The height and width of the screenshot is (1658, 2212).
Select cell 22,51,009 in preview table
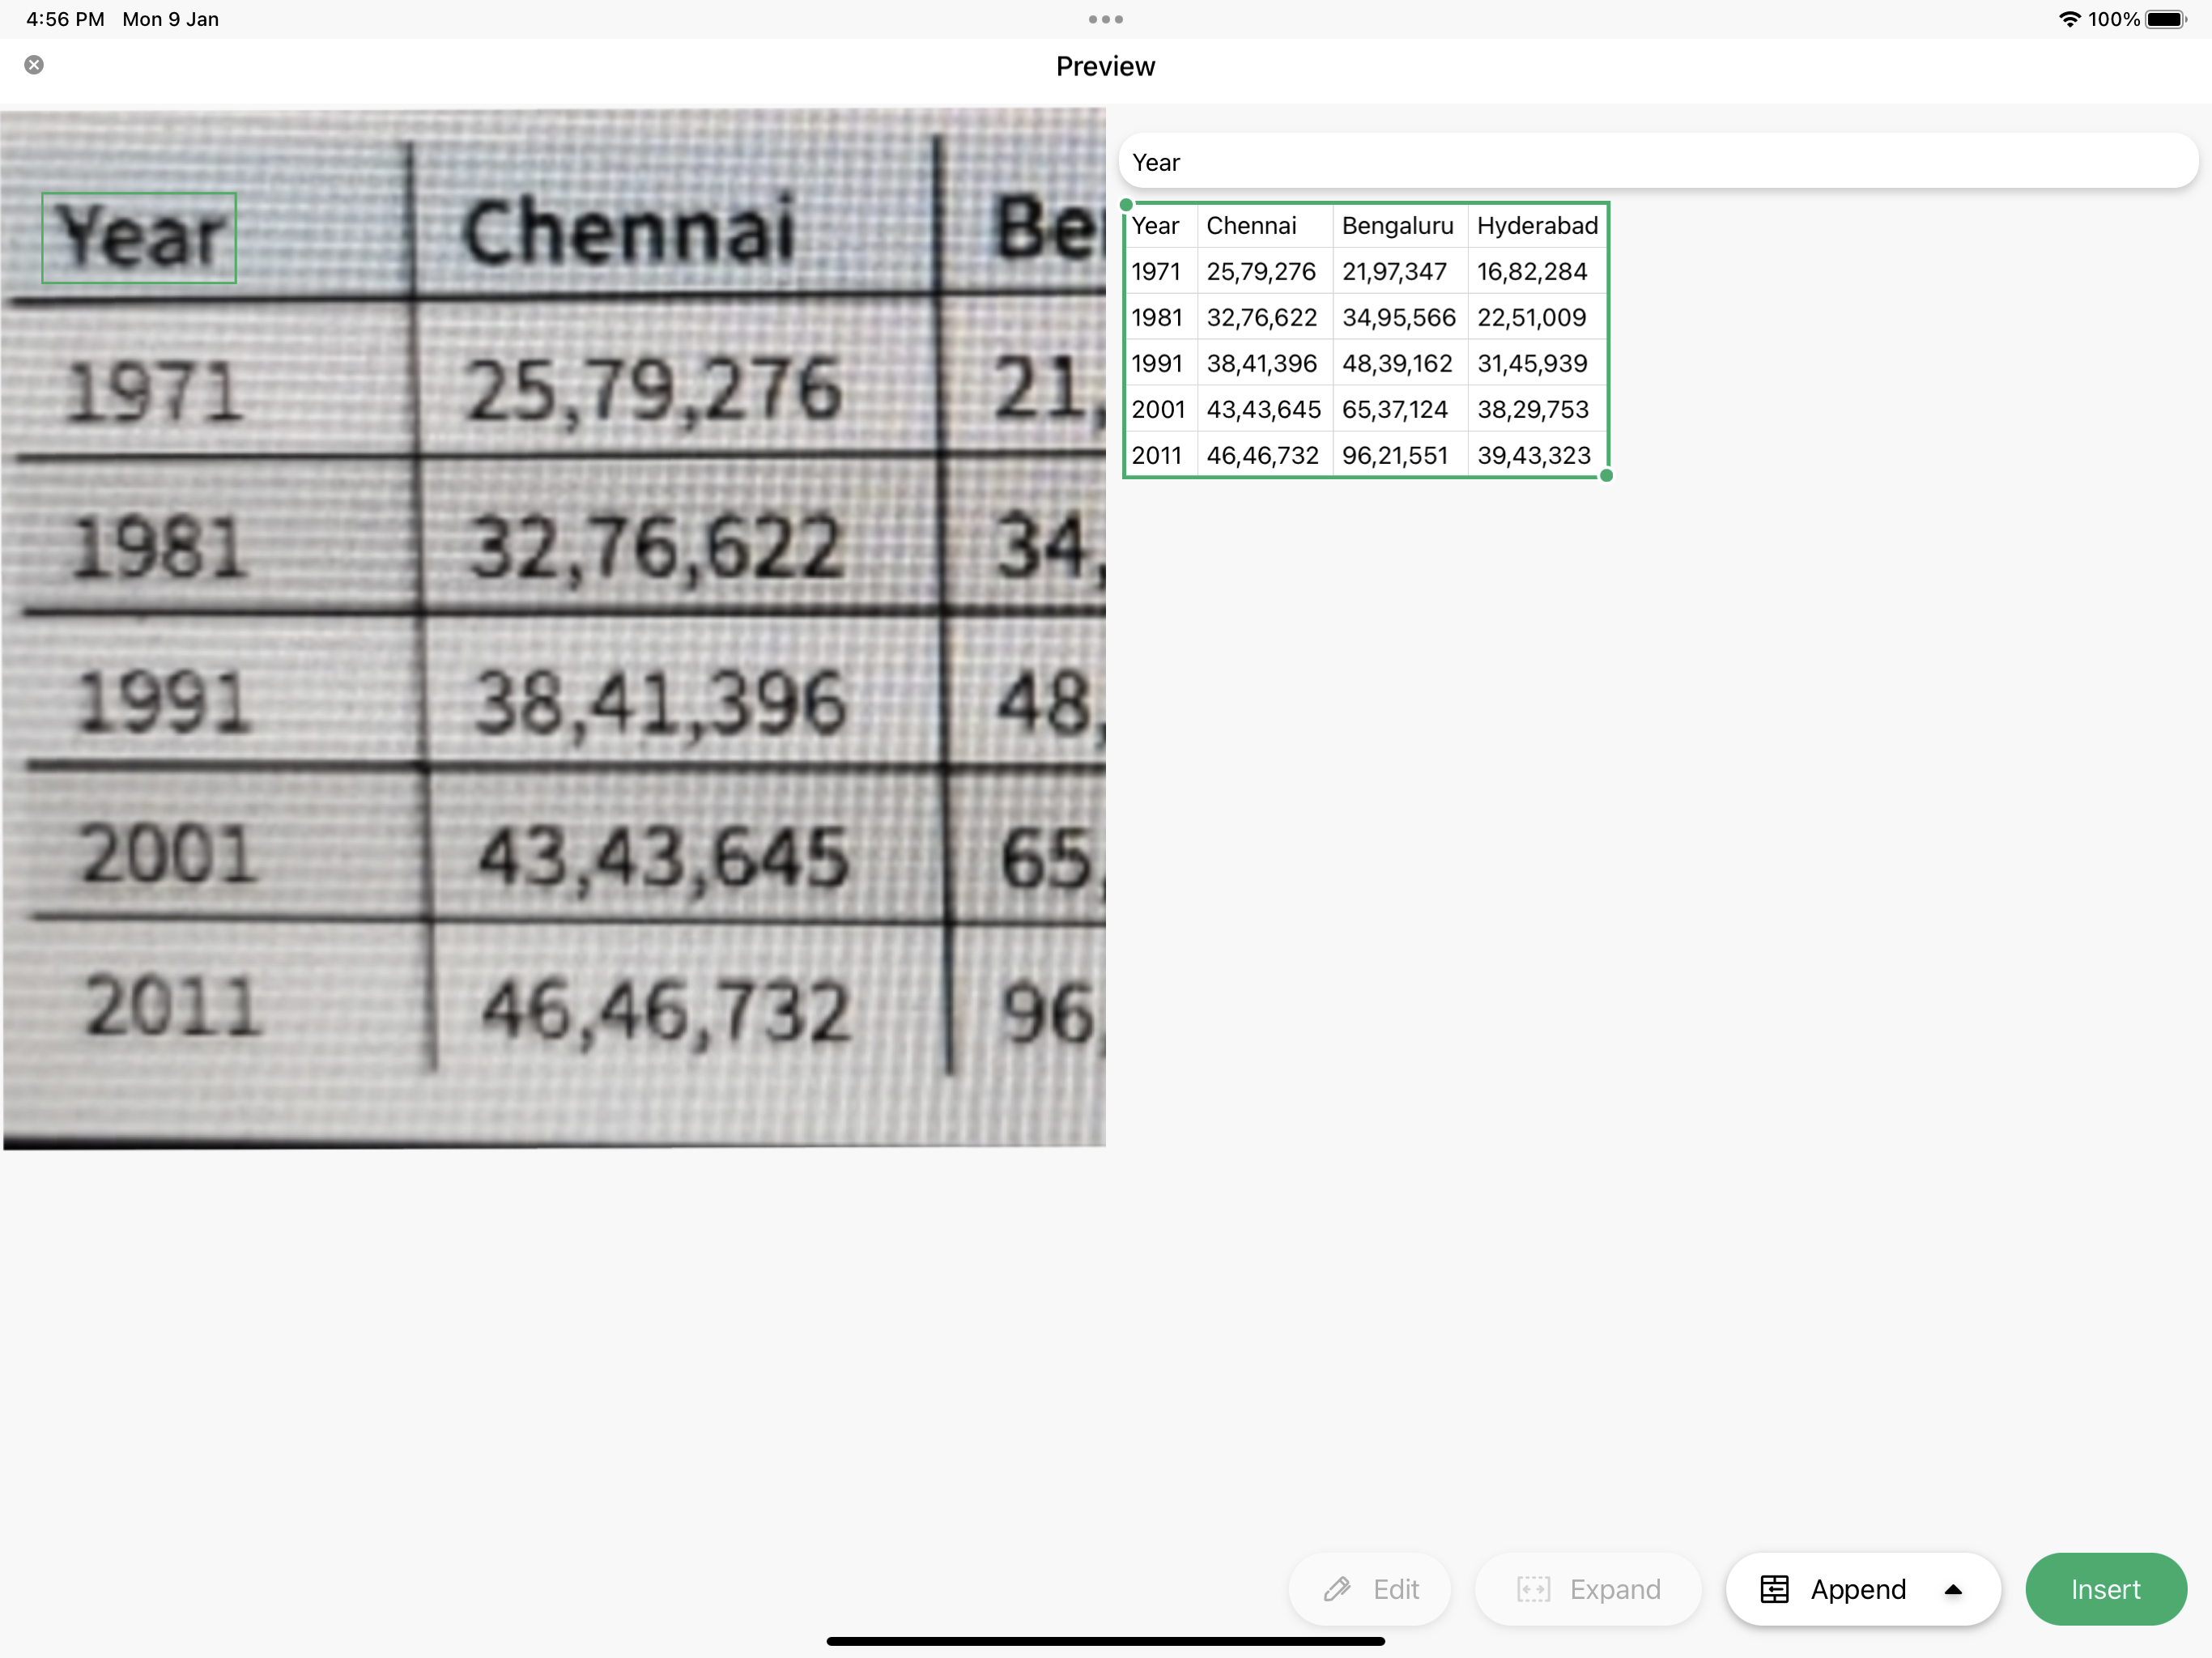click(x=1538, y=318)
